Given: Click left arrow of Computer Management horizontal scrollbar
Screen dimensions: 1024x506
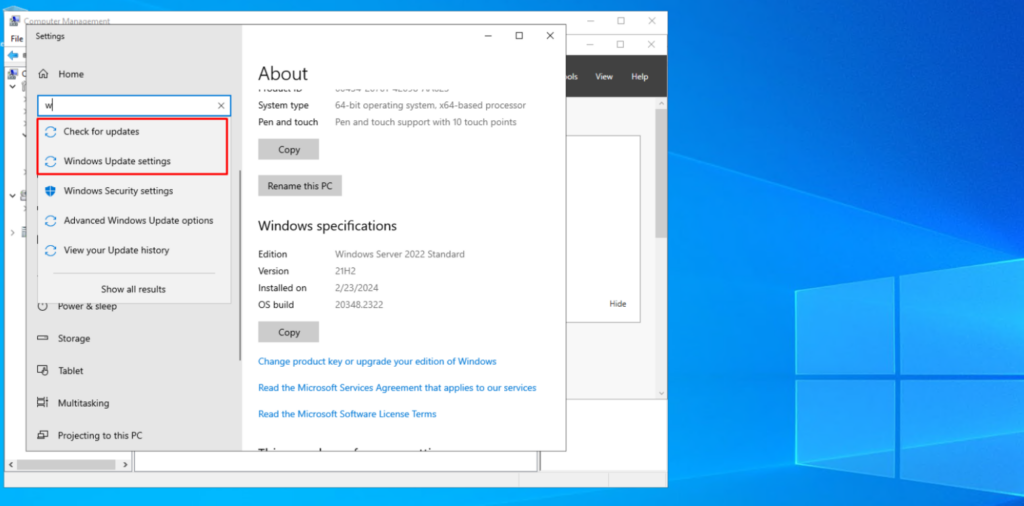Looking at the screenshot, I should point(10,465).
